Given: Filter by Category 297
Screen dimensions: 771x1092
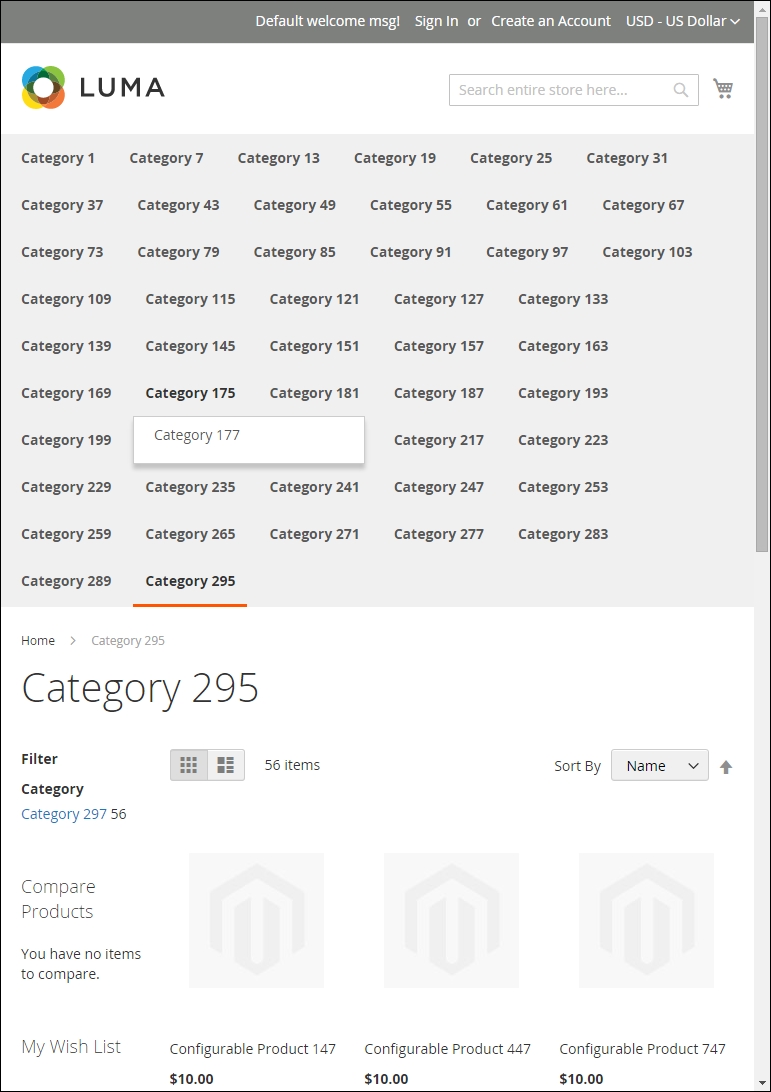Looking at the screenshot, I should pyautogui.click(x=64, y=814).
